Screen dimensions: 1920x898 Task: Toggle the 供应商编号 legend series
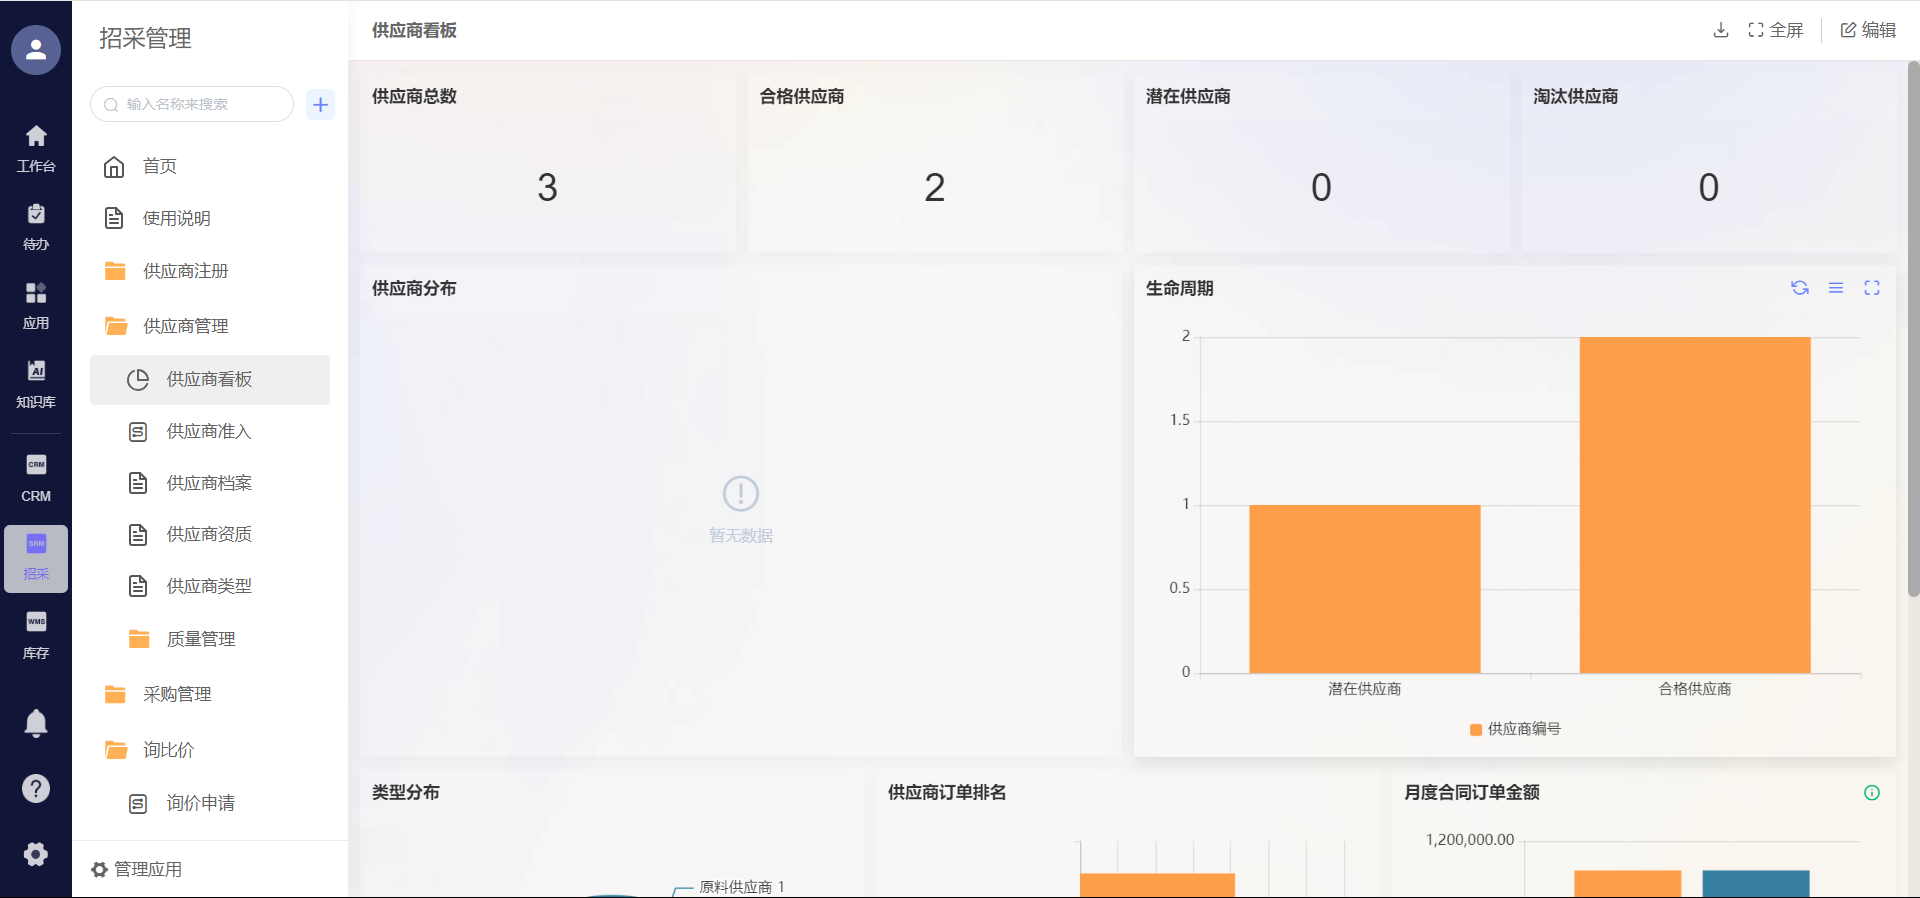[1515, 729]
